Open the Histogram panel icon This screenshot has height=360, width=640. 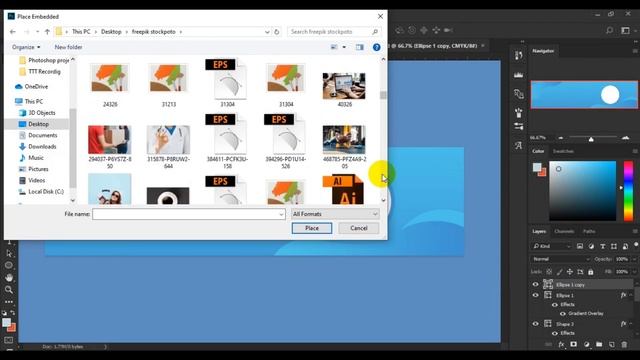click(518, 75)
